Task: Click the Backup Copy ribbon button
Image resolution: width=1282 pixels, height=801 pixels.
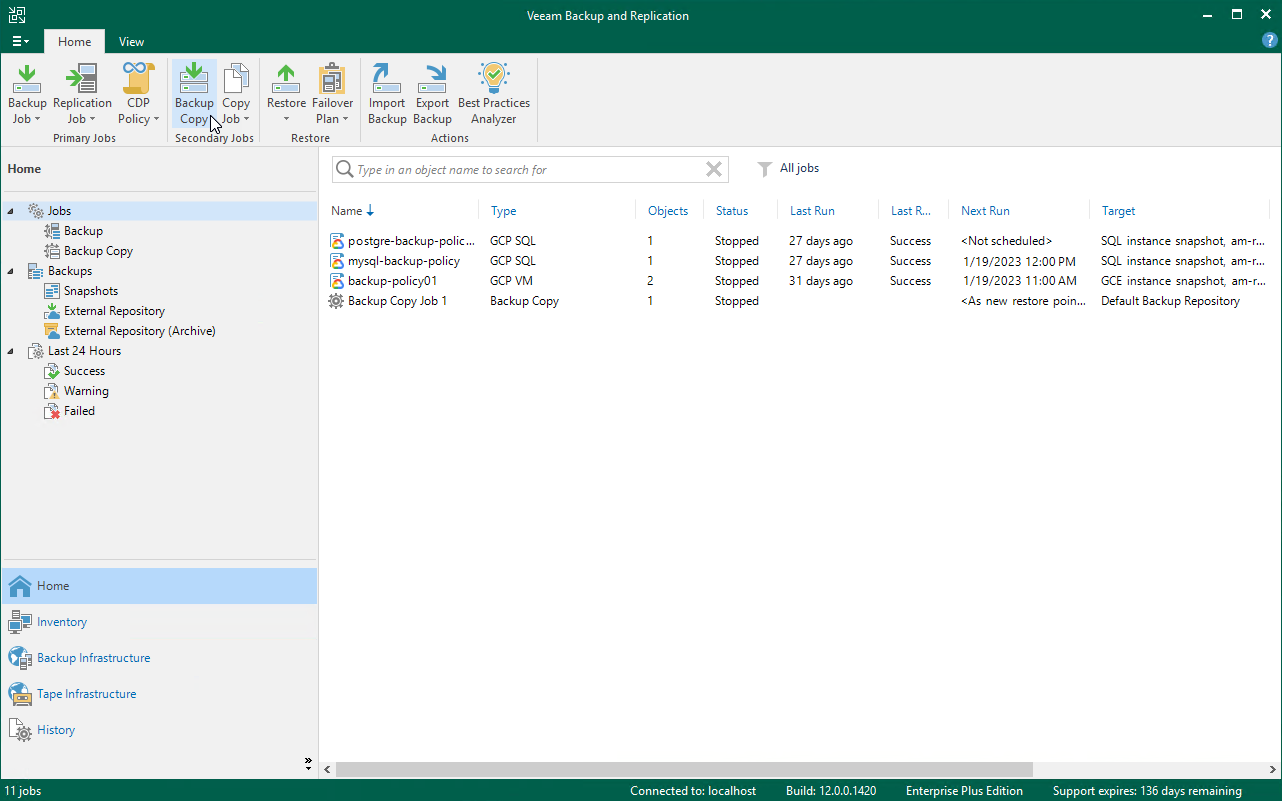Action: (x=194, y=94)
